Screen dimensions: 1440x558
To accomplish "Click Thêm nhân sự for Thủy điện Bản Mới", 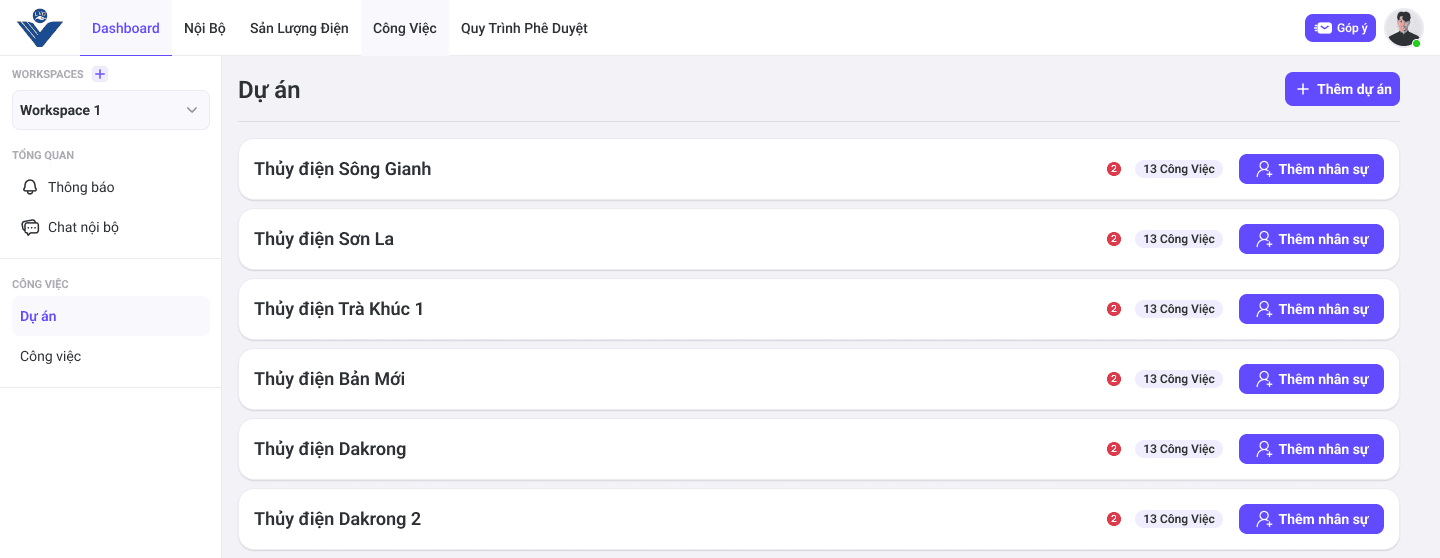I will point(1311,379).
